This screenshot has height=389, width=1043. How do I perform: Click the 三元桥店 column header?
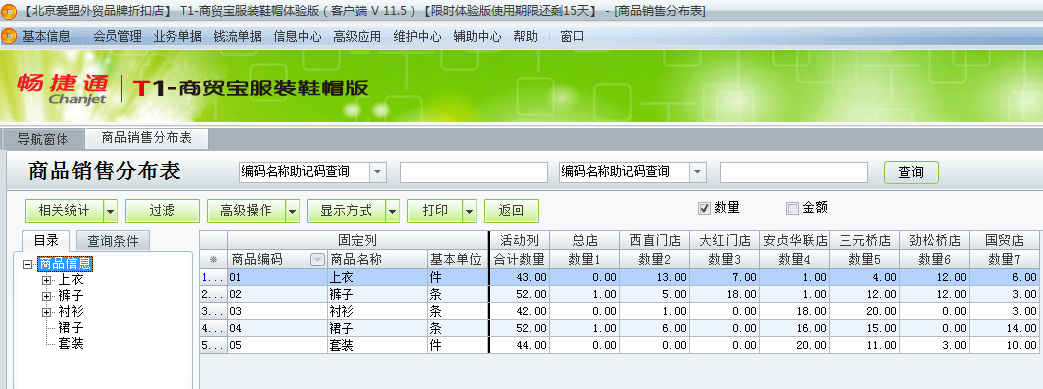tap(864, 240)
